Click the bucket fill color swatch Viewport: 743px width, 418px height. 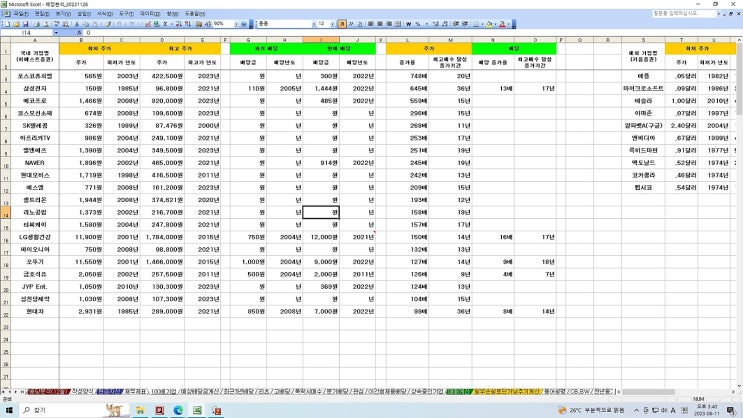coord(489,24)
